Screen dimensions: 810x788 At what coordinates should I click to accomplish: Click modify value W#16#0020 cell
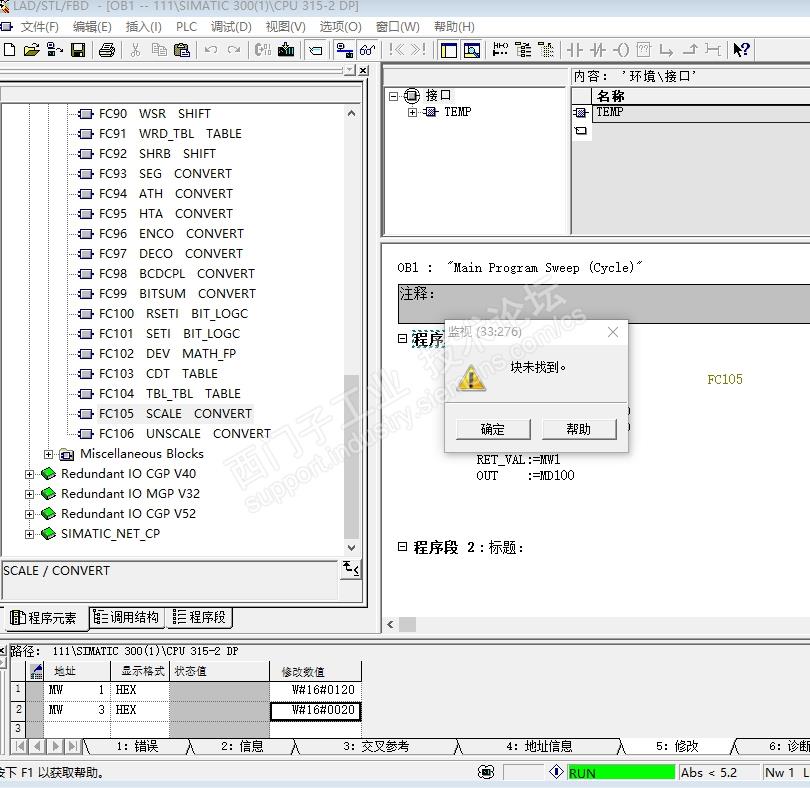[316, 710]
